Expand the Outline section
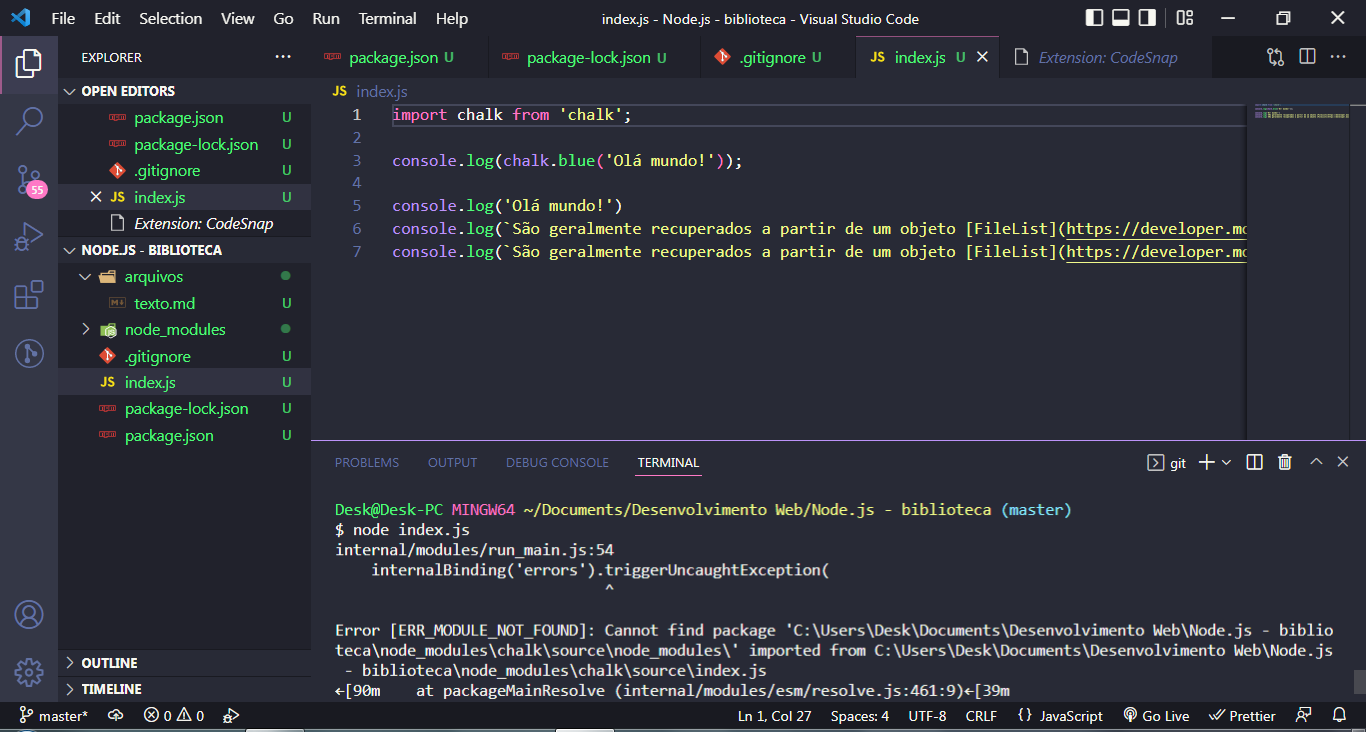The image size is (1366, 732). click(185, 663)
